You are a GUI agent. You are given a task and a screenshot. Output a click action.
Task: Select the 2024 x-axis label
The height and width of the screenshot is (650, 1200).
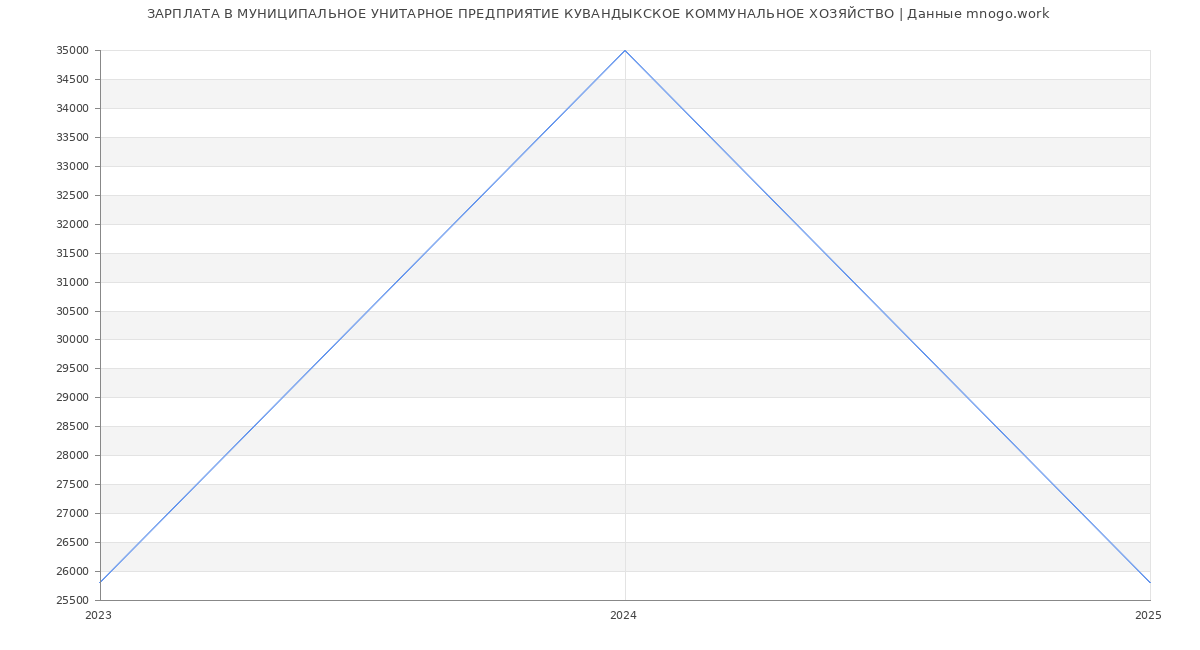coord(623,616)
